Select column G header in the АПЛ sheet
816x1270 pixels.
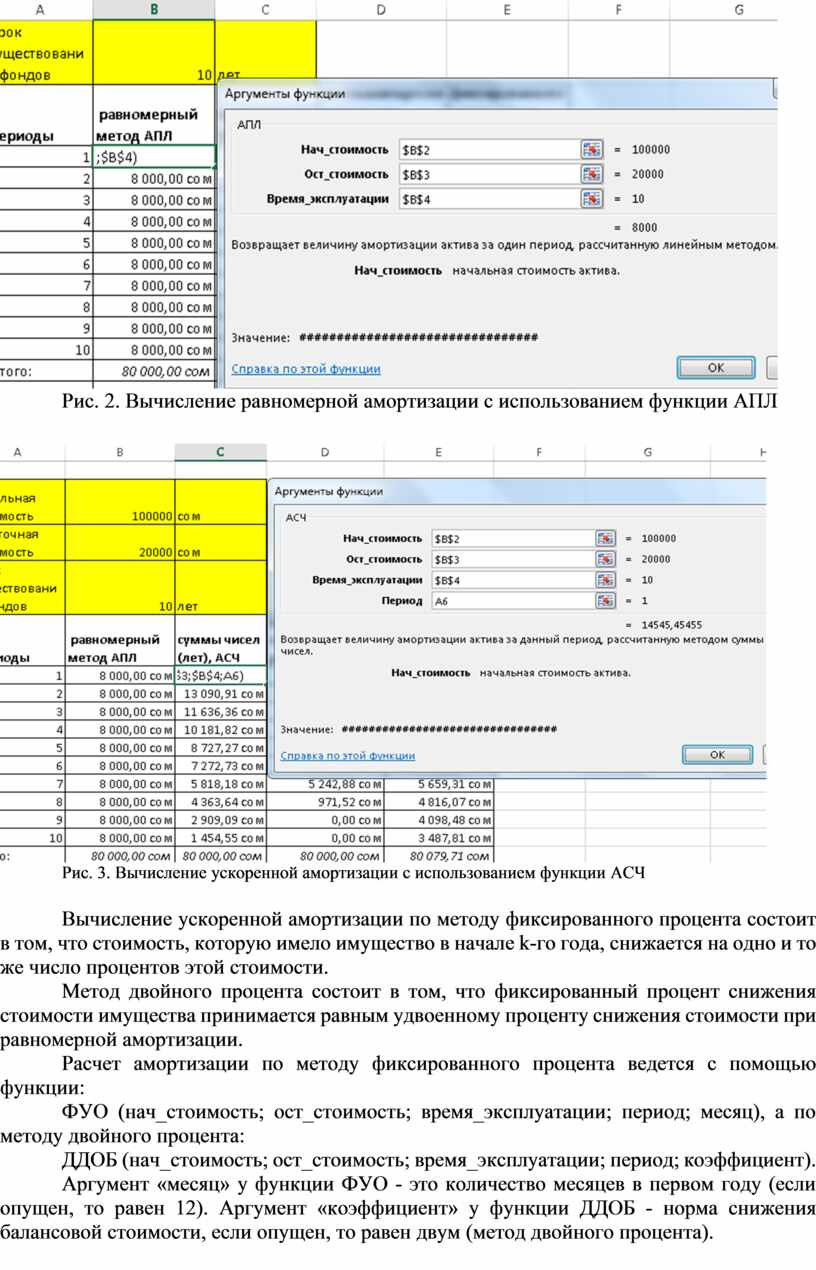[739, 9]
